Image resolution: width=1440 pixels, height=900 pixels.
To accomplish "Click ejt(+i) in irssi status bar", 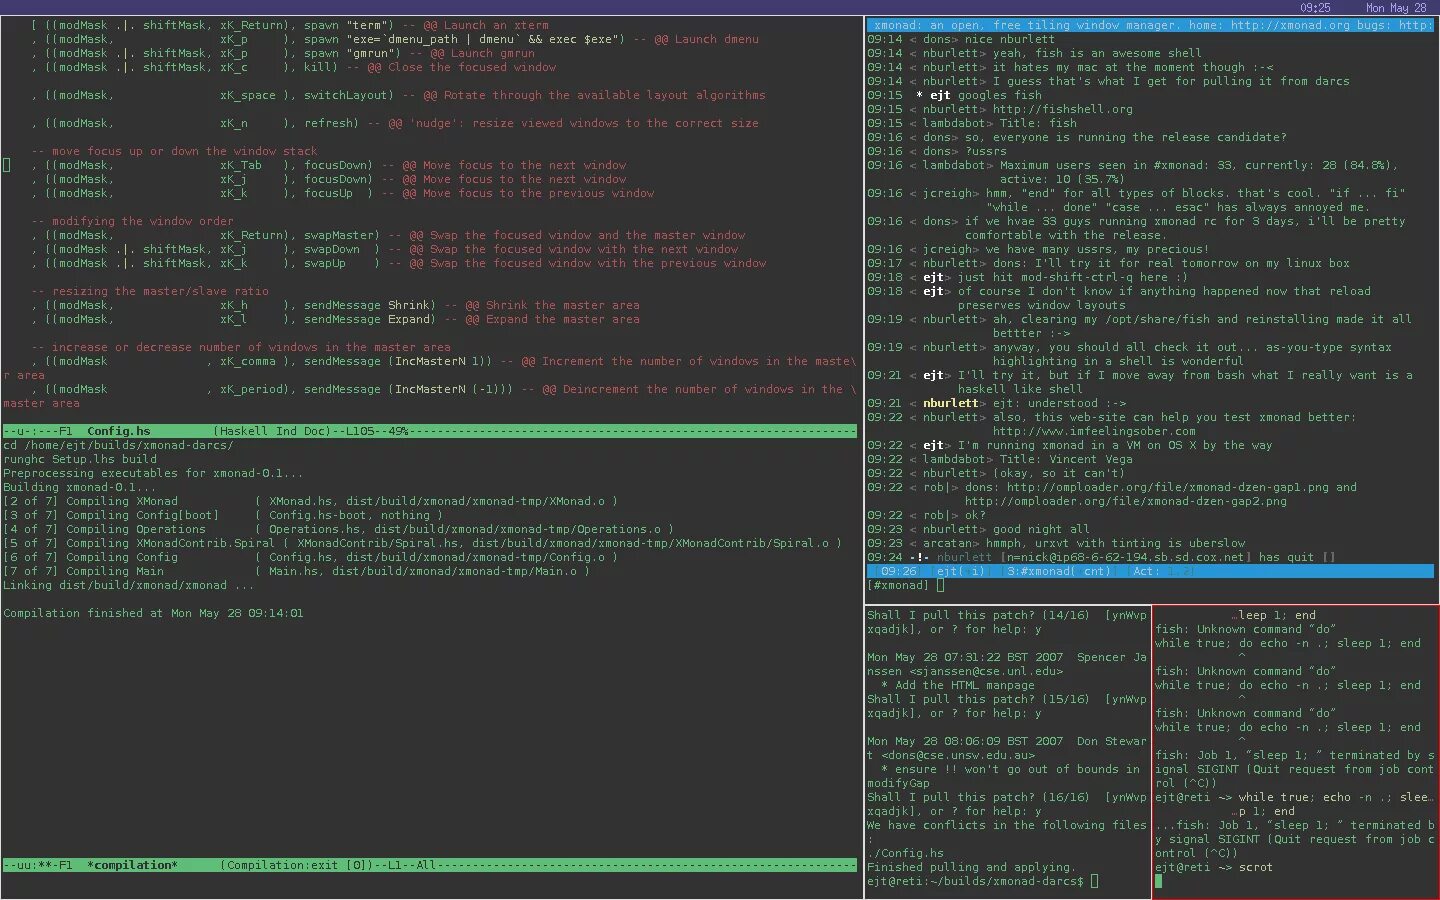I will 961,571.
